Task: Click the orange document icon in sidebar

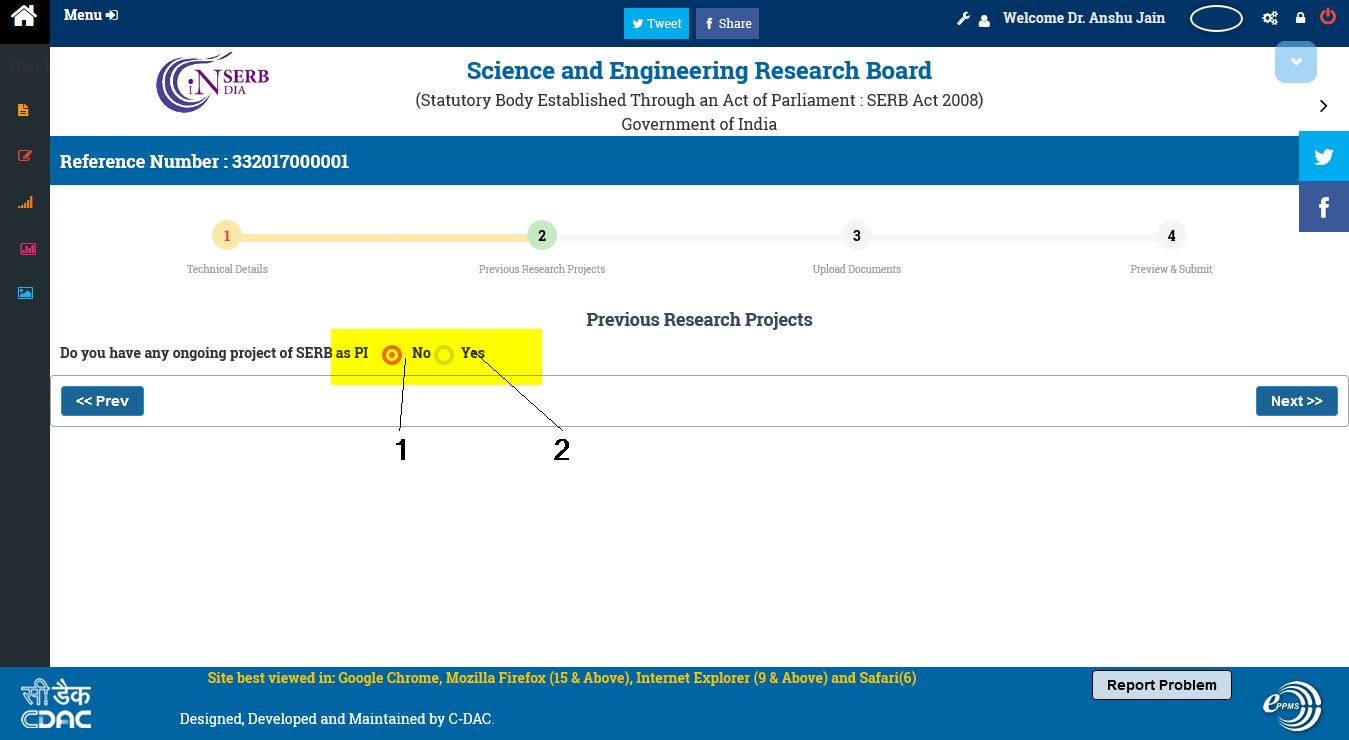Action: [24, 110]
